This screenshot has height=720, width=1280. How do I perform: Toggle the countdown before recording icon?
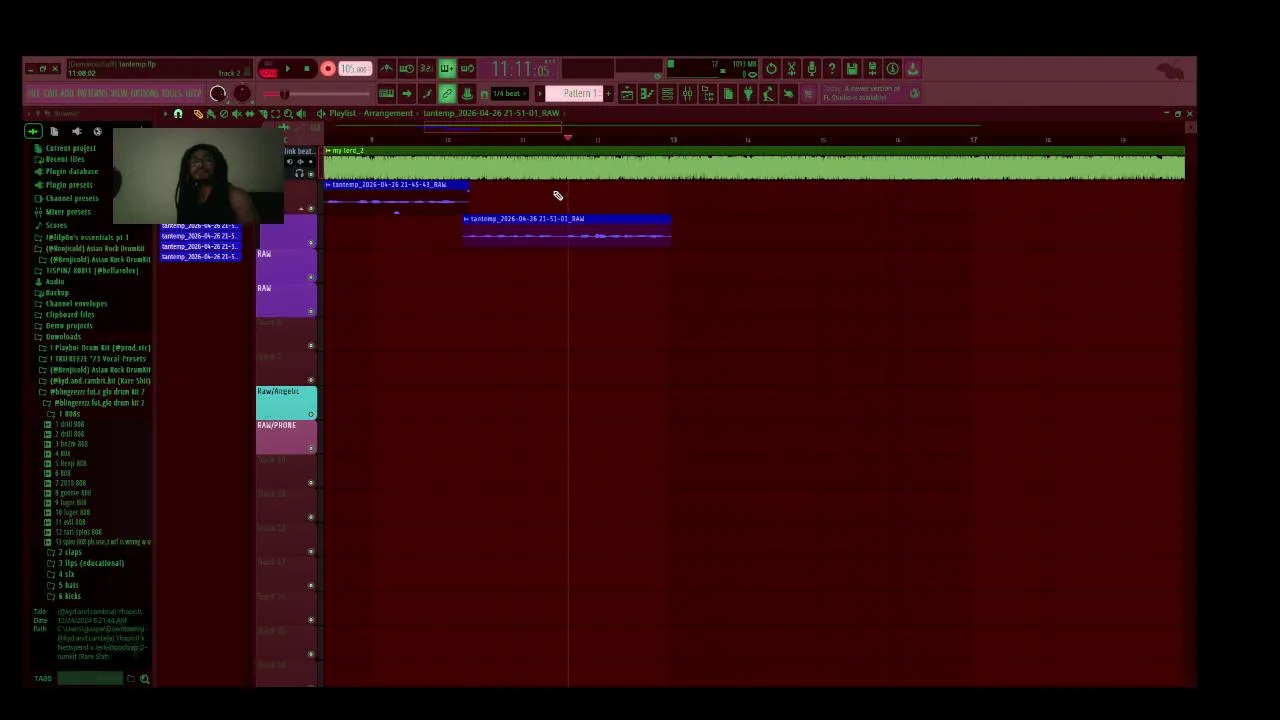(426, 69)
